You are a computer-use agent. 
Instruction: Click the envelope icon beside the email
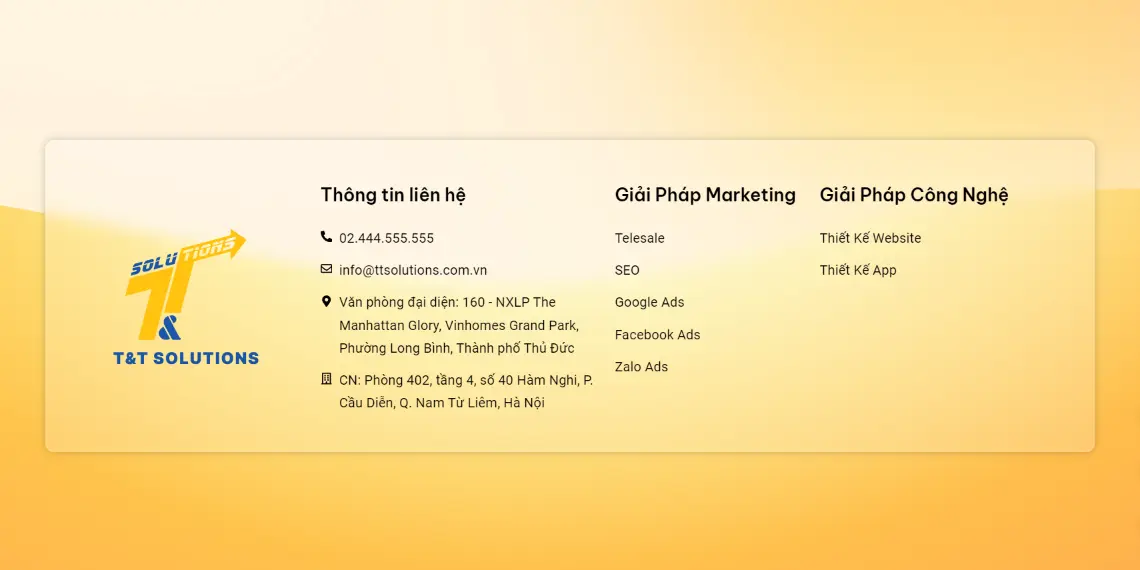click(326, 269)
